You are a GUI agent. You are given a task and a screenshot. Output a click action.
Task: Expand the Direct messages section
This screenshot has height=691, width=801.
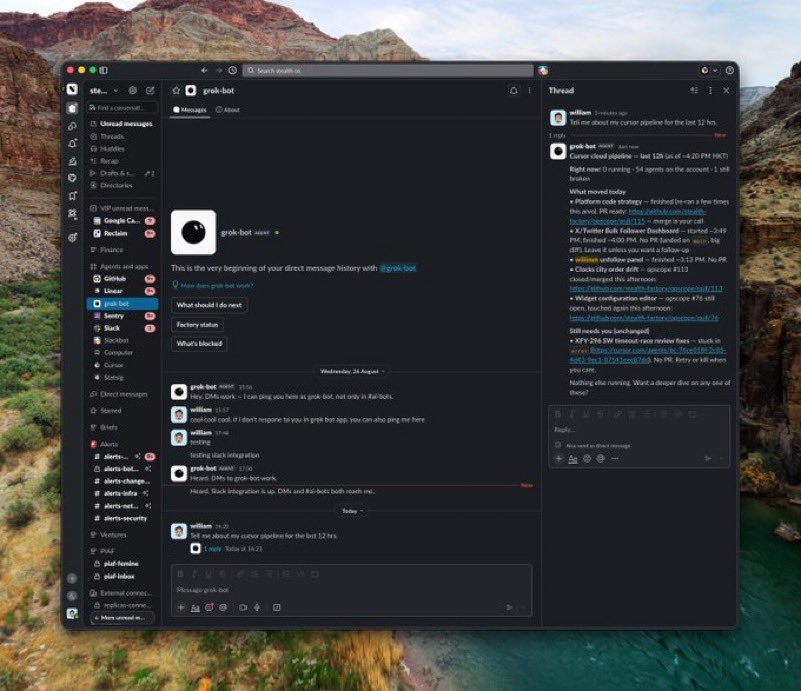(x=122, y=394)
